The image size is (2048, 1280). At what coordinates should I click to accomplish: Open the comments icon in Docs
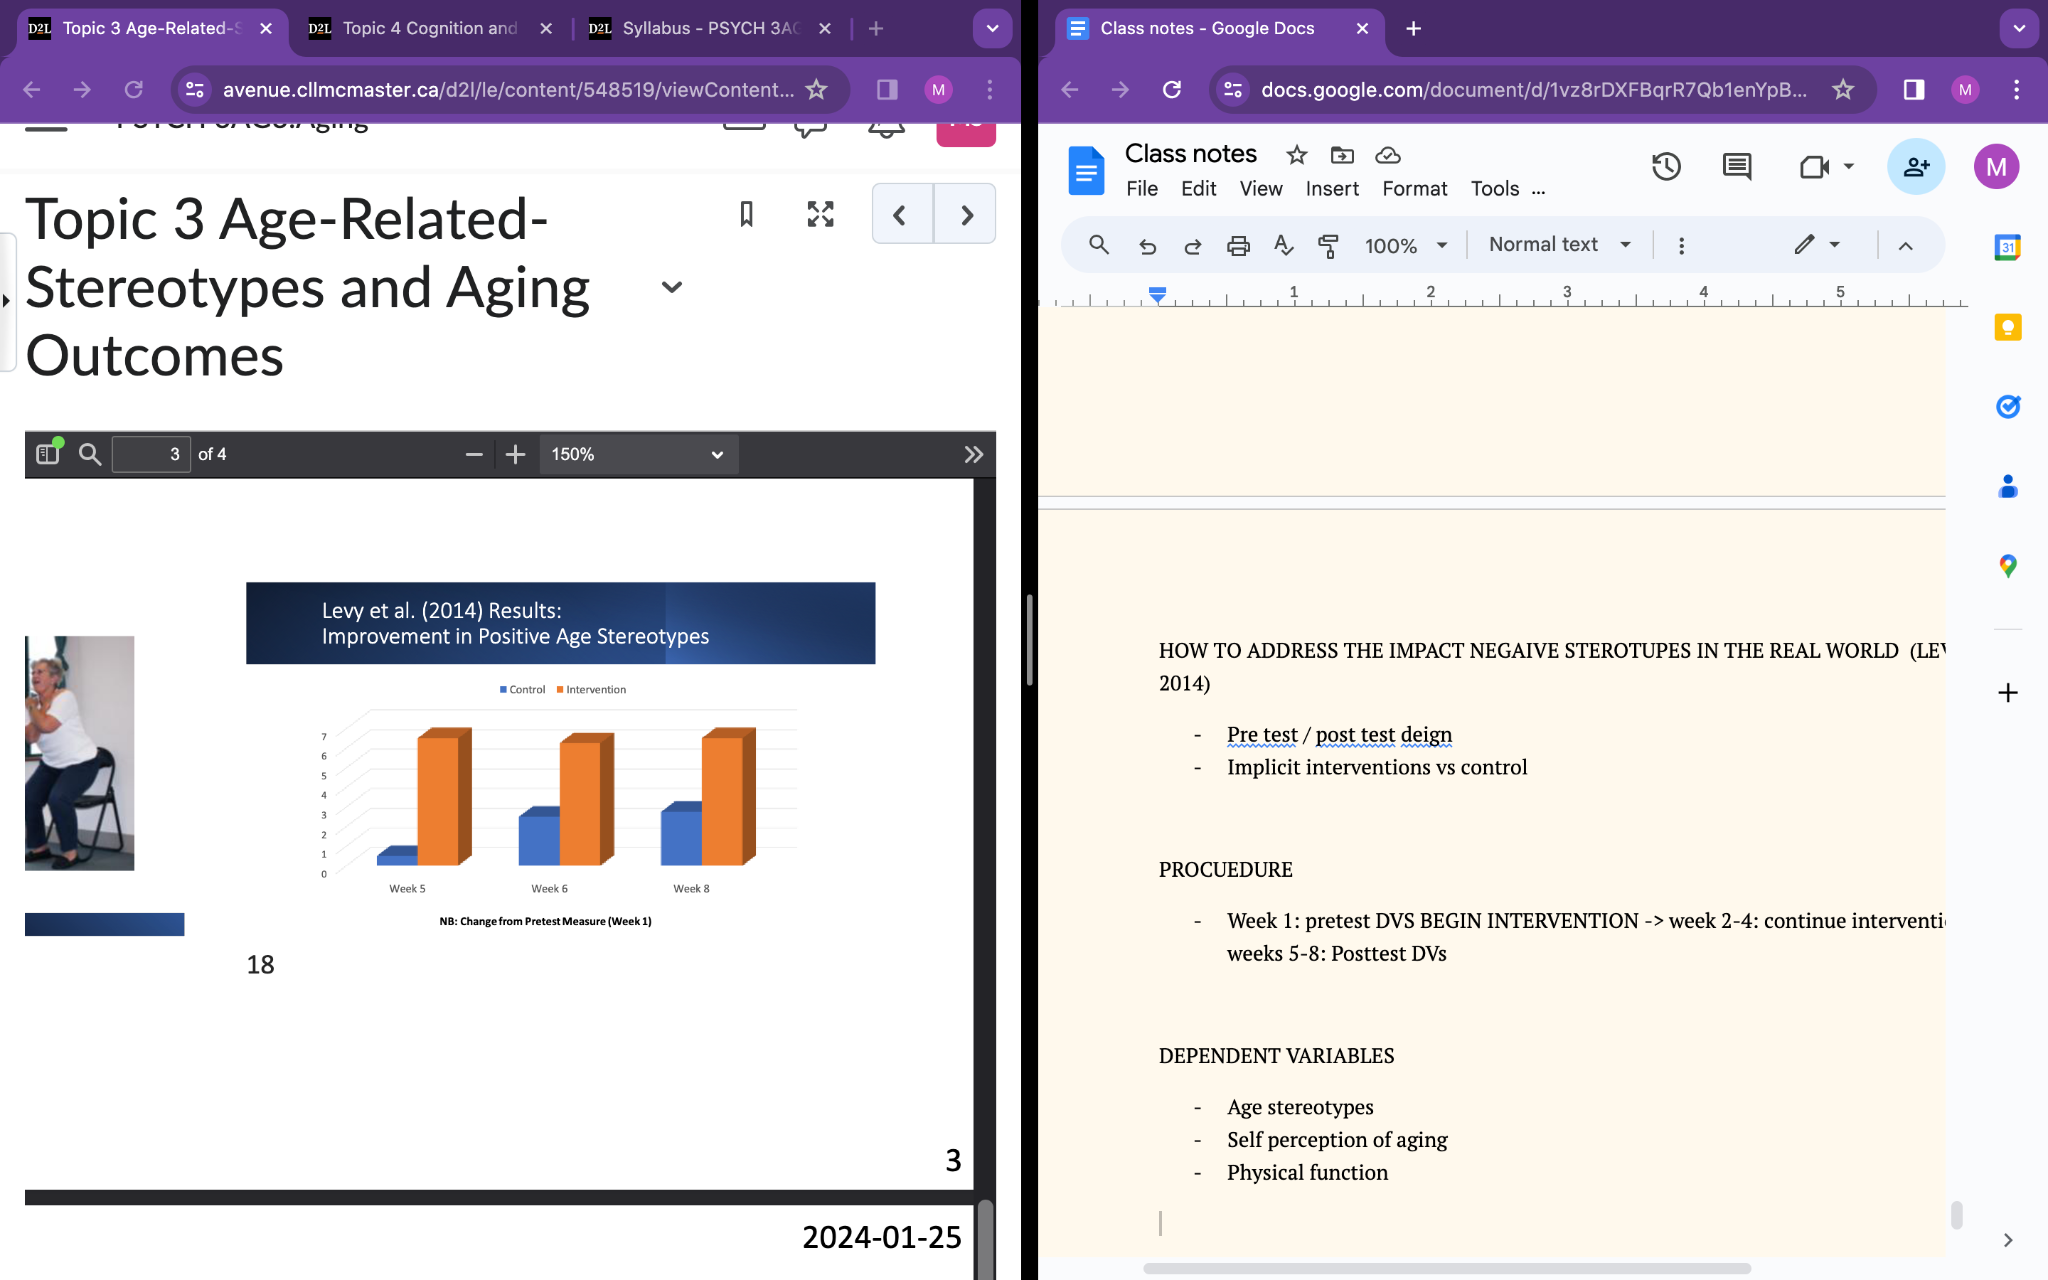tap(1737, 167)
